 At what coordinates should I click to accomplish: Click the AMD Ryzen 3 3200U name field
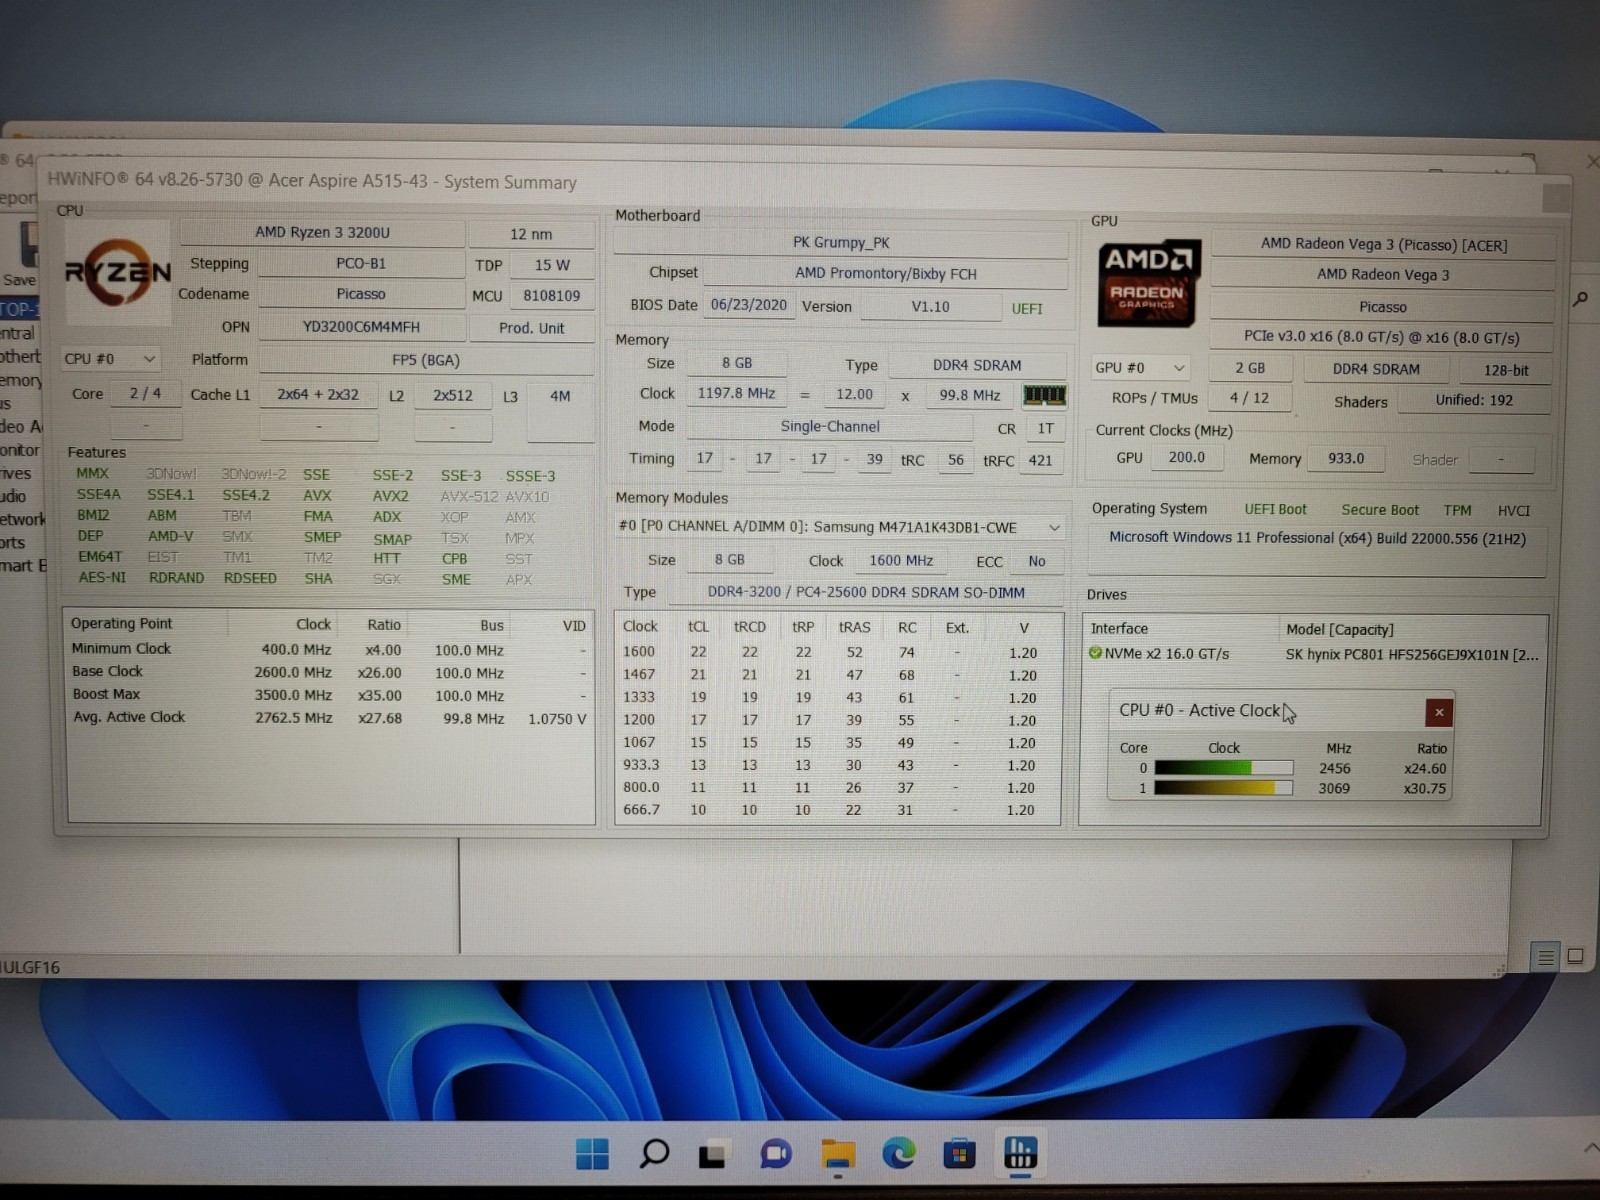click(322, 232)
